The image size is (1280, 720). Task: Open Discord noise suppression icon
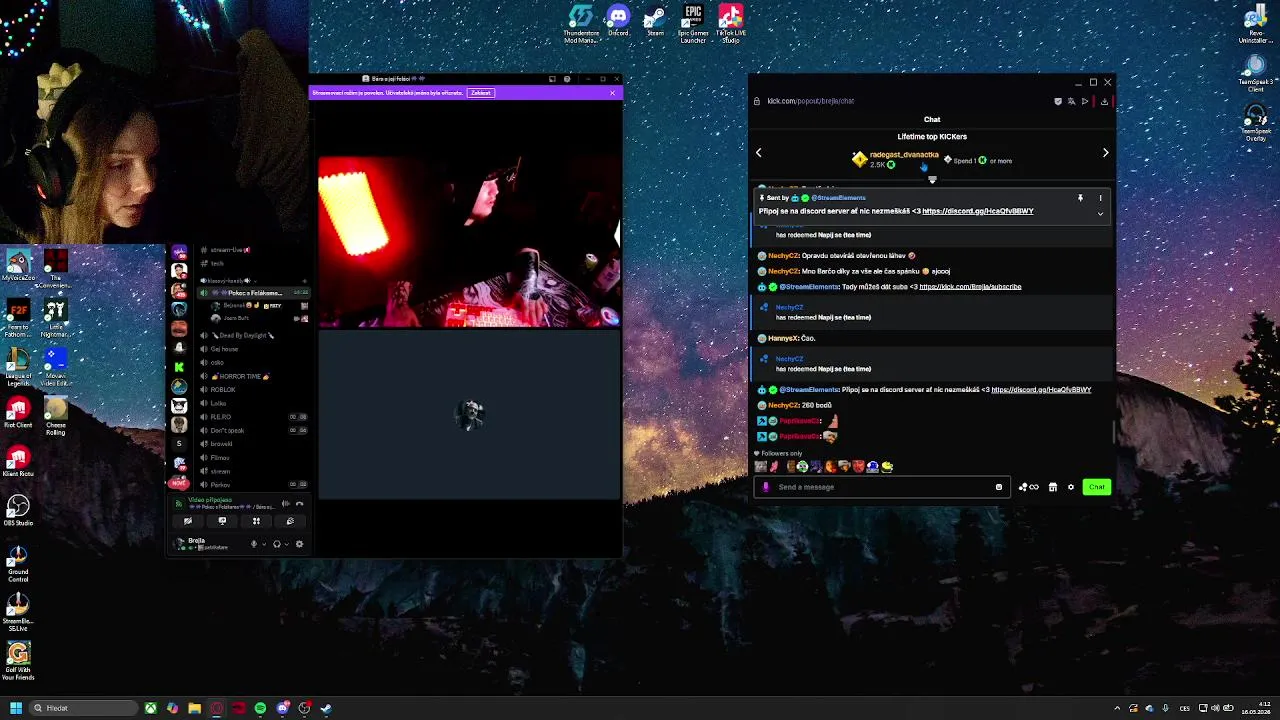point(285,503)
